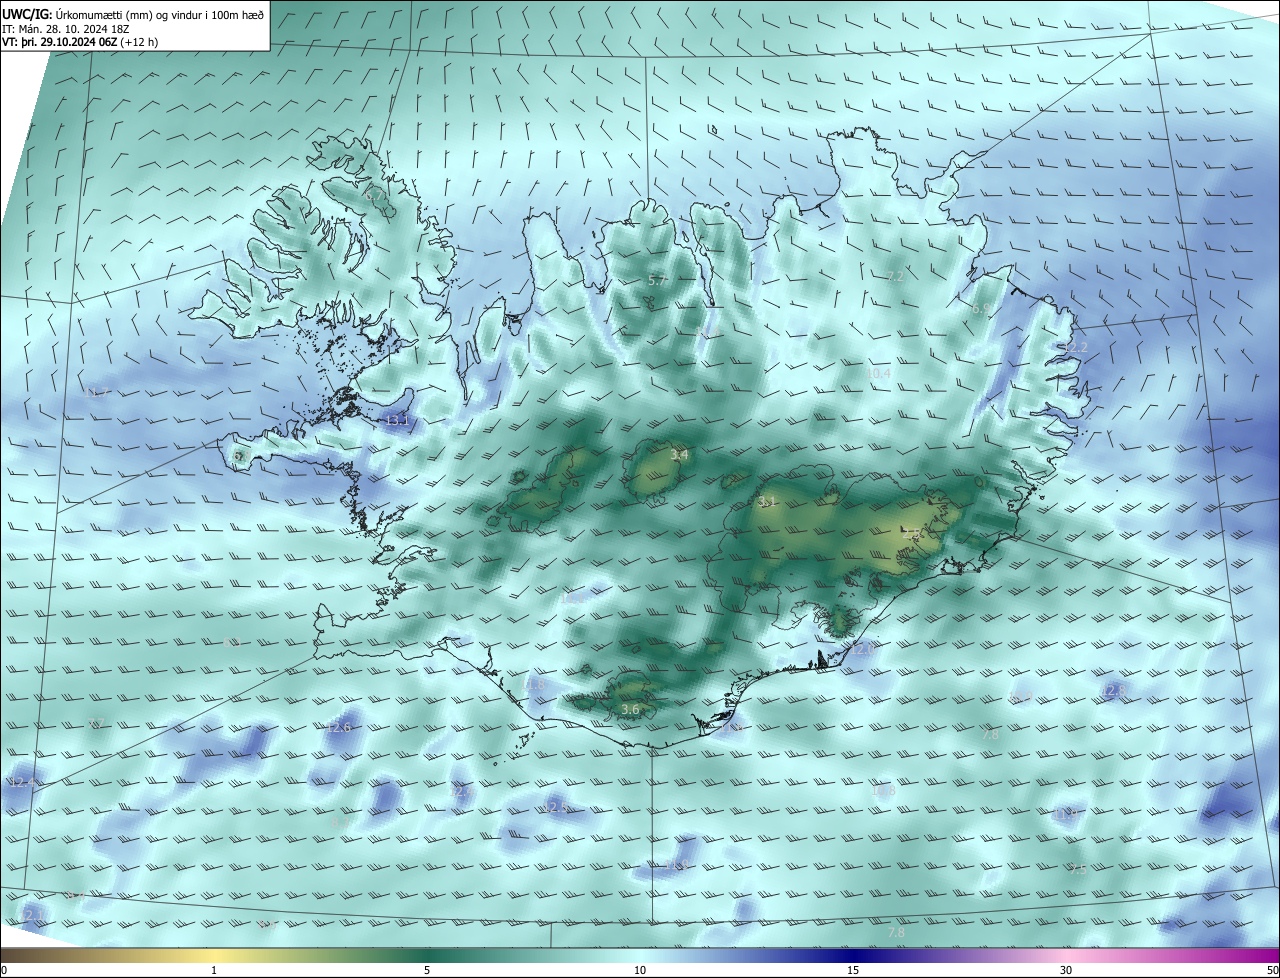Click the '7.5' value label over the ocean
This screenshot has width=1280, height=978.
1077,871
